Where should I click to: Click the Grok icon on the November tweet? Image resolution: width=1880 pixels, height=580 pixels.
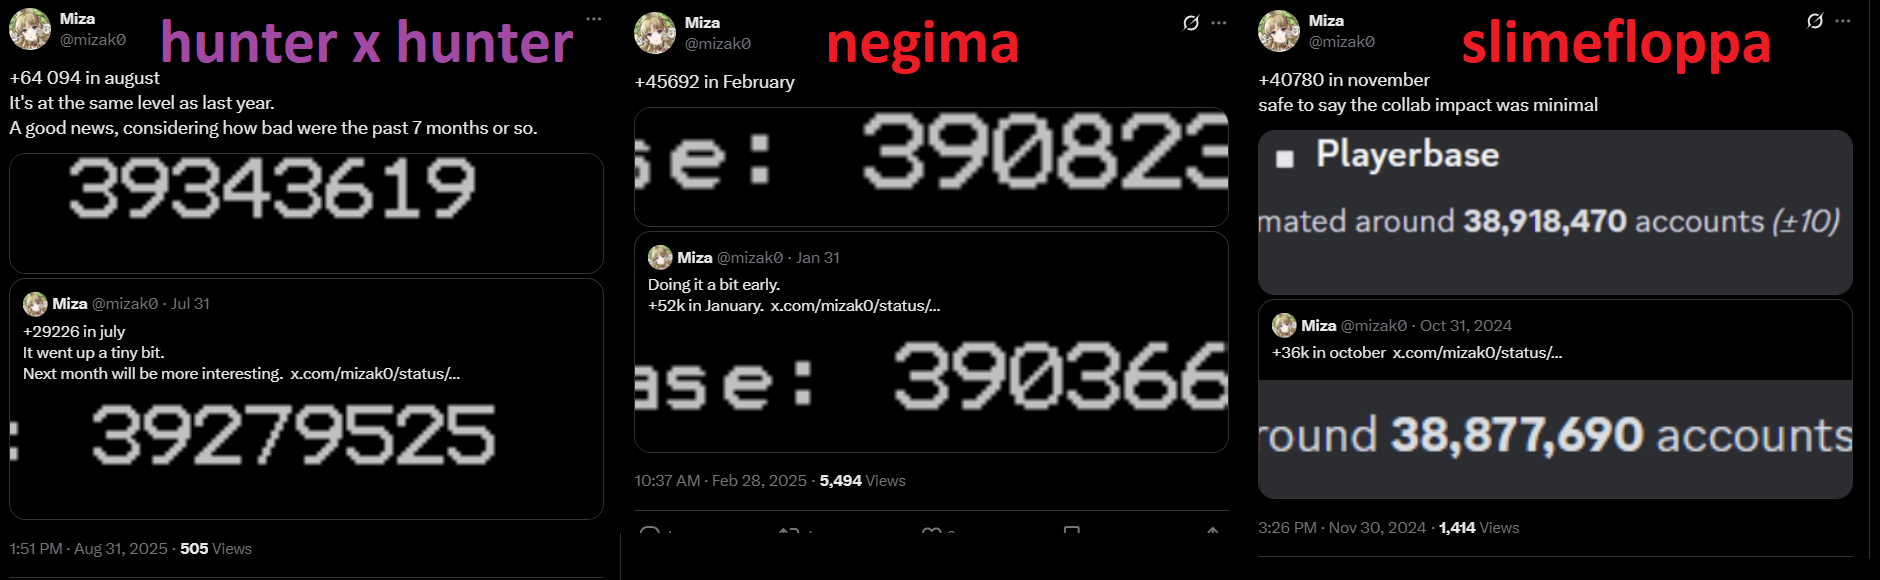(x=1814, y=21)
